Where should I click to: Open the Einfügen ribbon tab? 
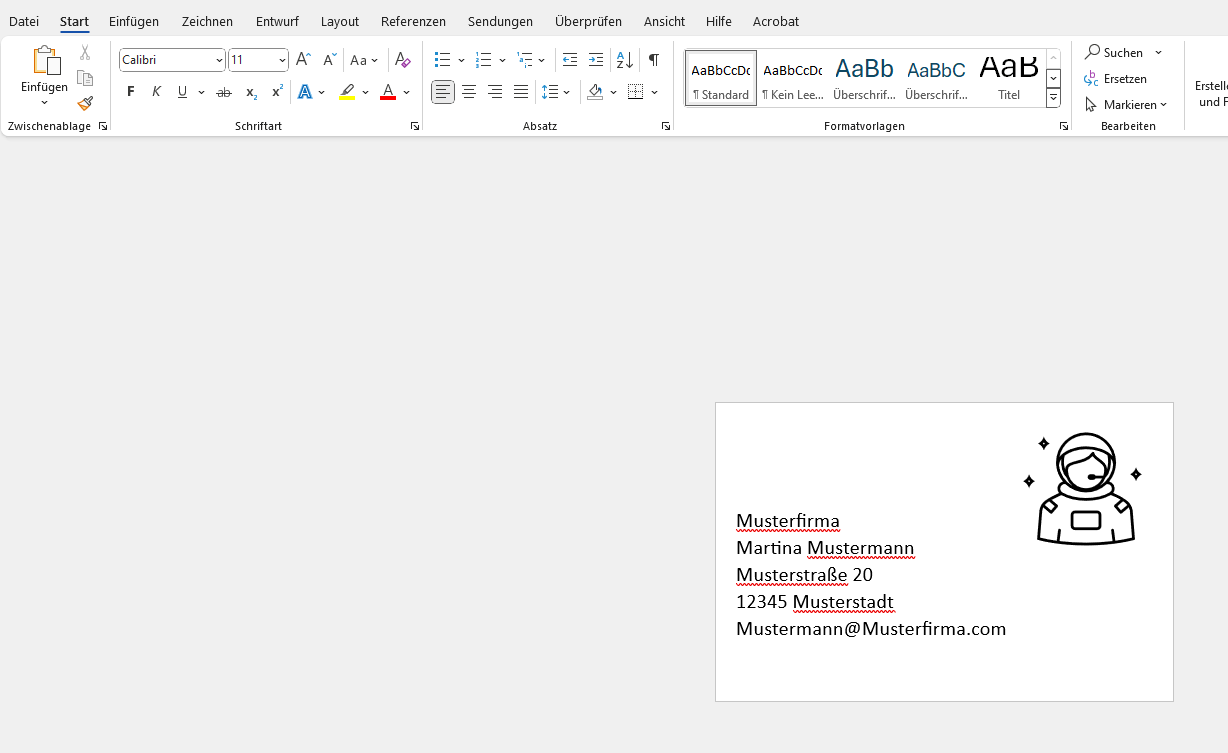tap(134, 21)
